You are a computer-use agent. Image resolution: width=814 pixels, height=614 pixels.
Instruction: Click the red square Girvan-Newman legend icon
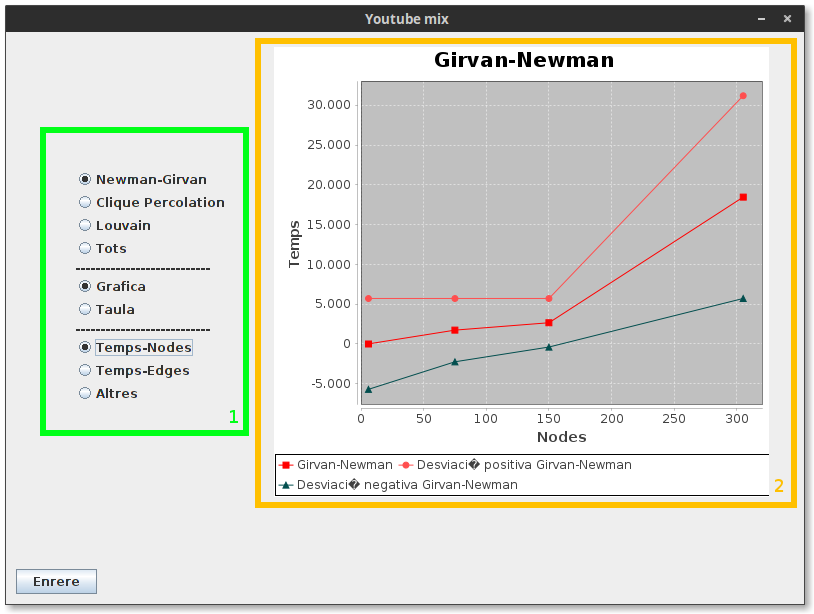click(286, 465)
